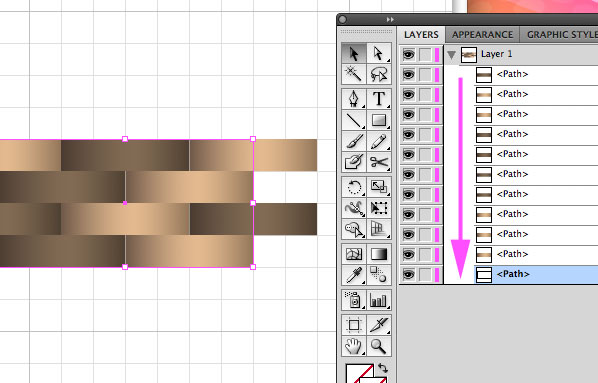Pick the Hand tool
The height and width of the screenshot is (383, 598).
354,346
